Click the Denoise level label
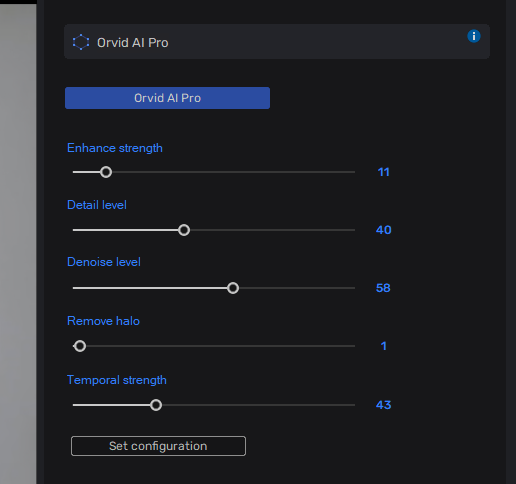Screen dimensions: 516x484 pyautogui.click(x=104, y=262)
